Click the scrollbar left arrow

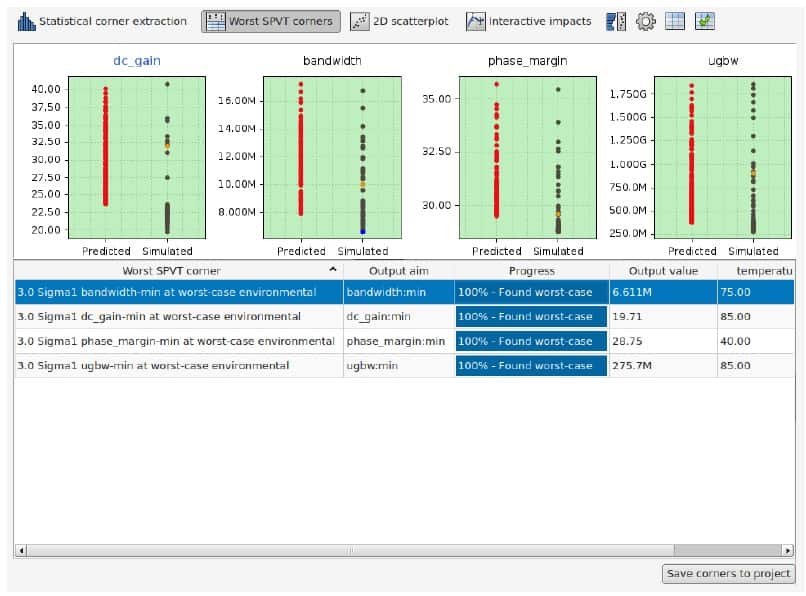click(21, 551)
